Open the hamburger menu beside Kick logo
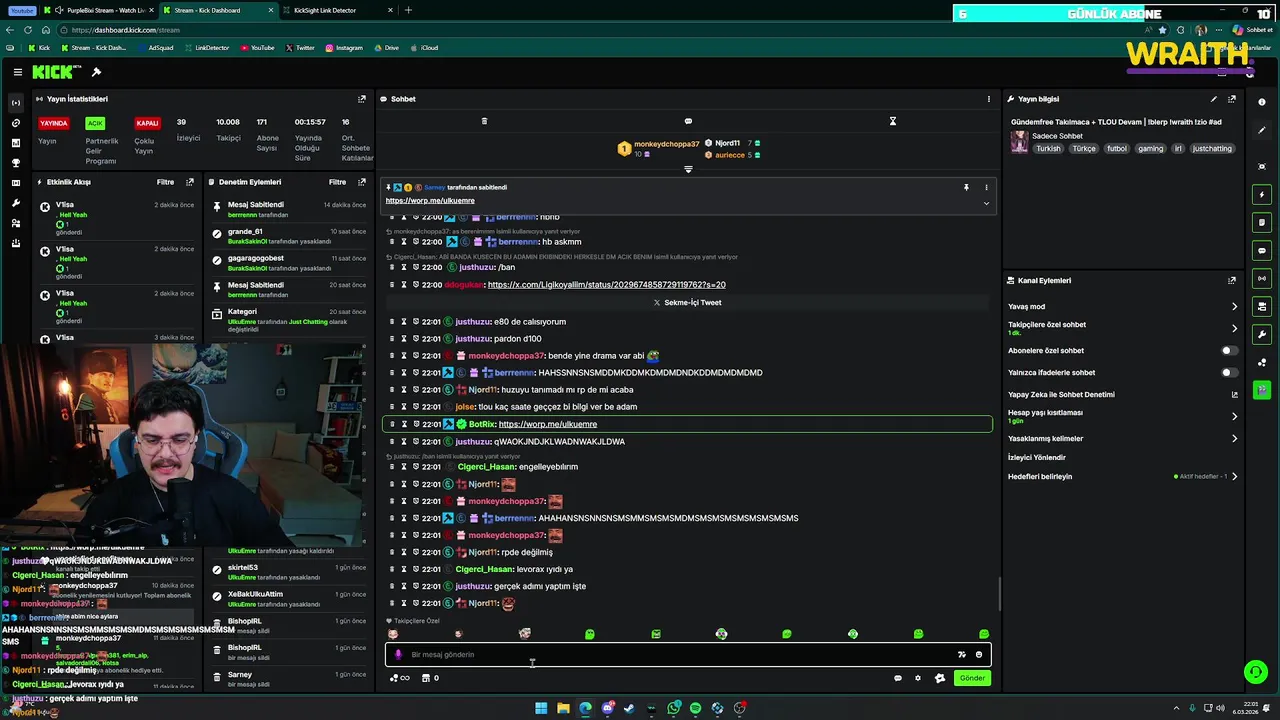The width and height of the screenshot is (1280, 720). click(x=18, y=72)
